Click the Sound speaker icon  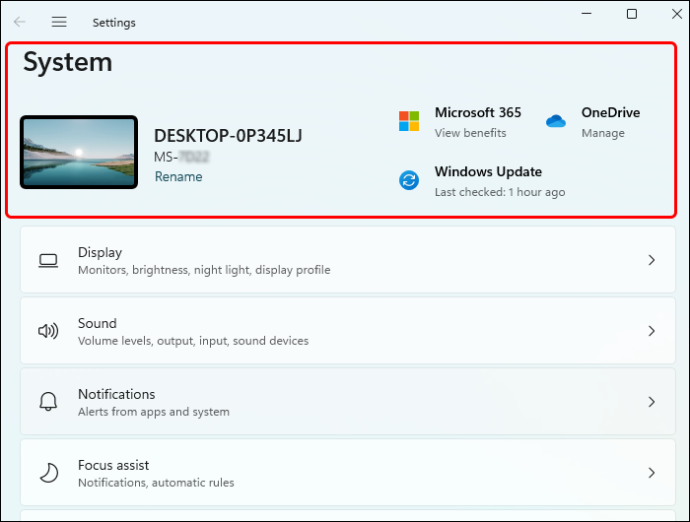point(48,331)
